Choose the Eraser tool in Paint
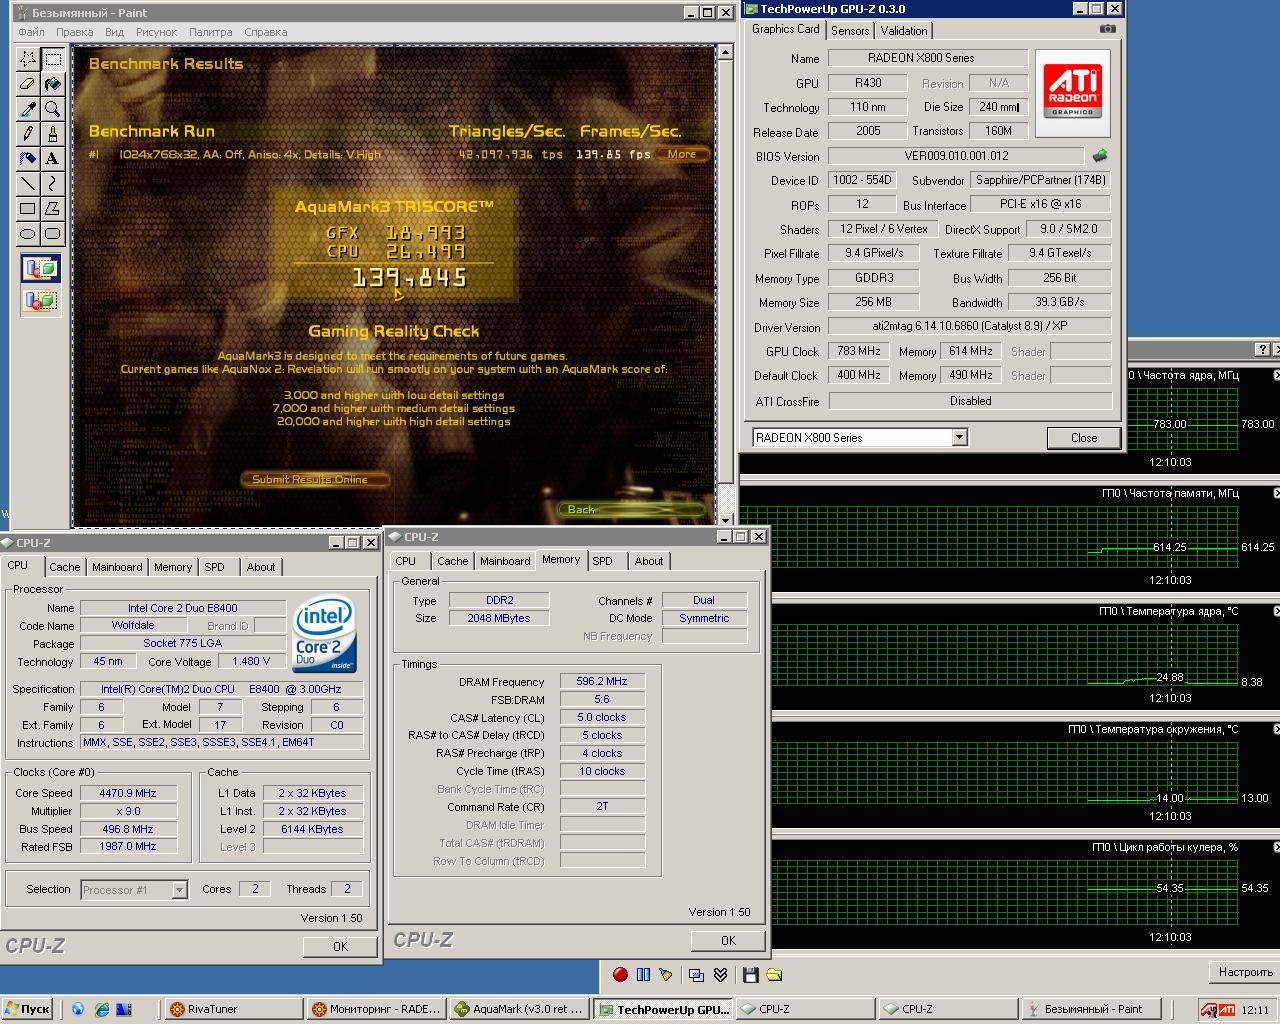The image size is (1280, 1024). pos(28,84)
